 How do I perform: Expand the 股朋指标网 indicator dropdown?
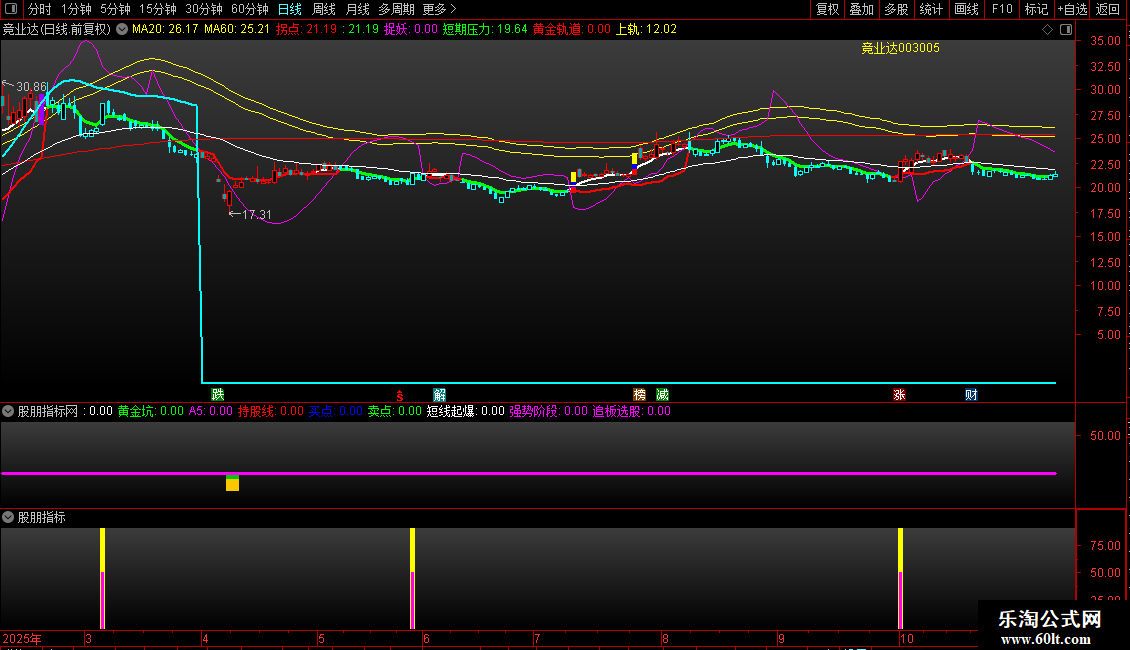(x=8, y=411)
